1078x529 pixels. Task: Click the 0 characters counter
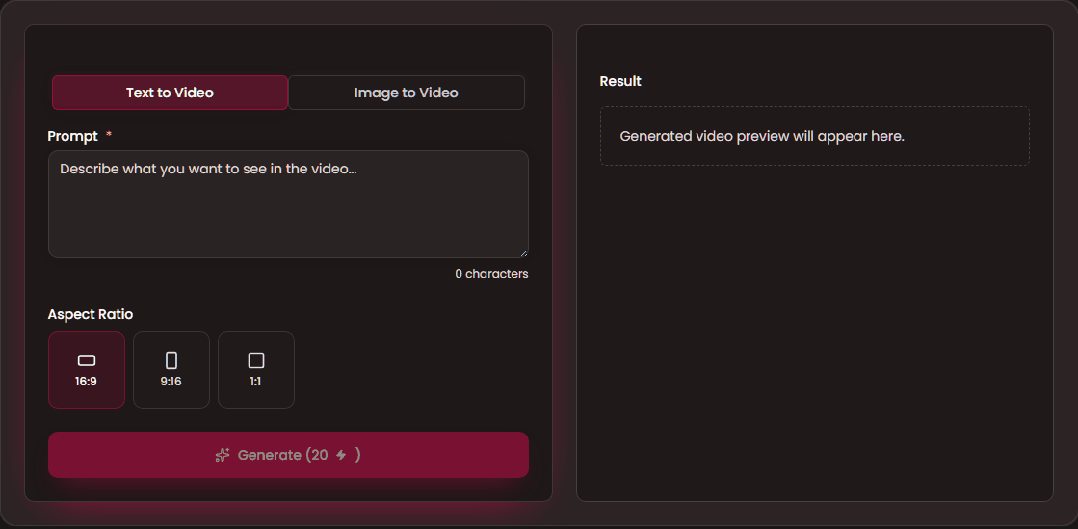491,274
